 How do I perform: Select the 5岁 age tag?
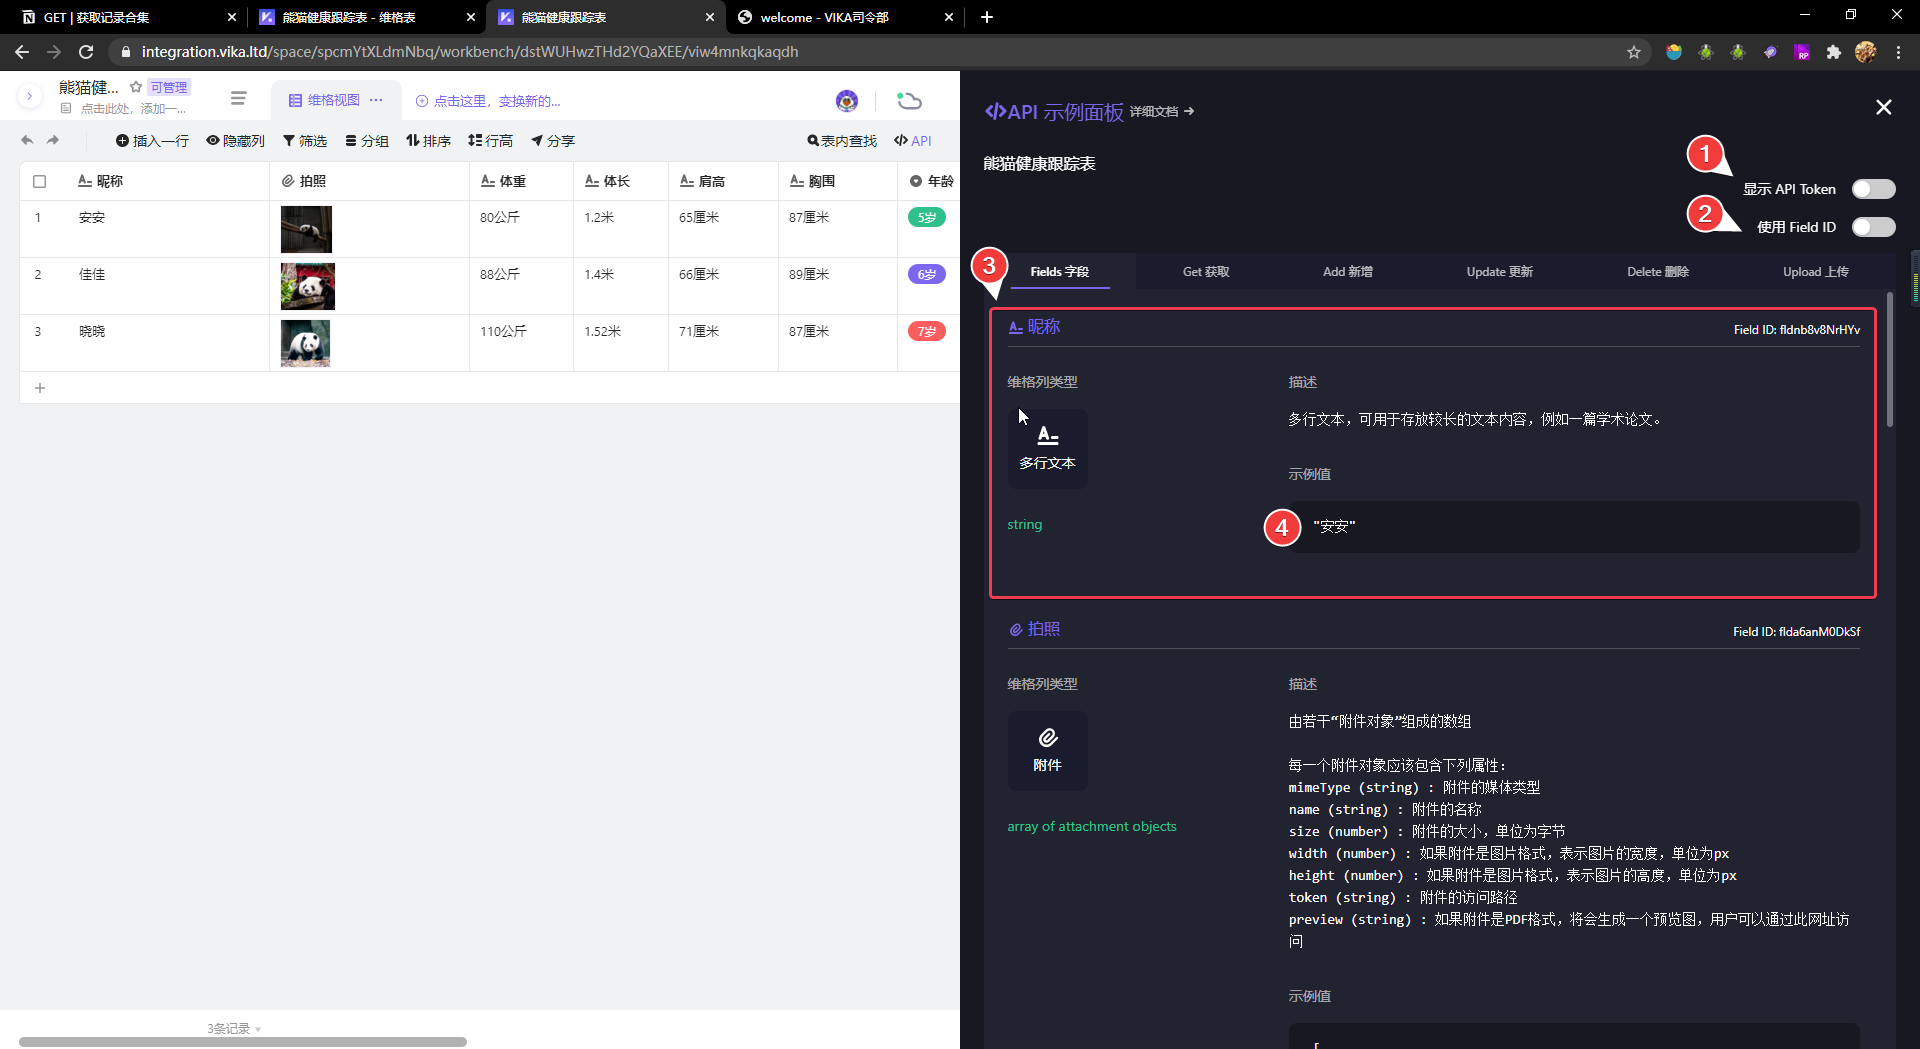click(927, 217)
